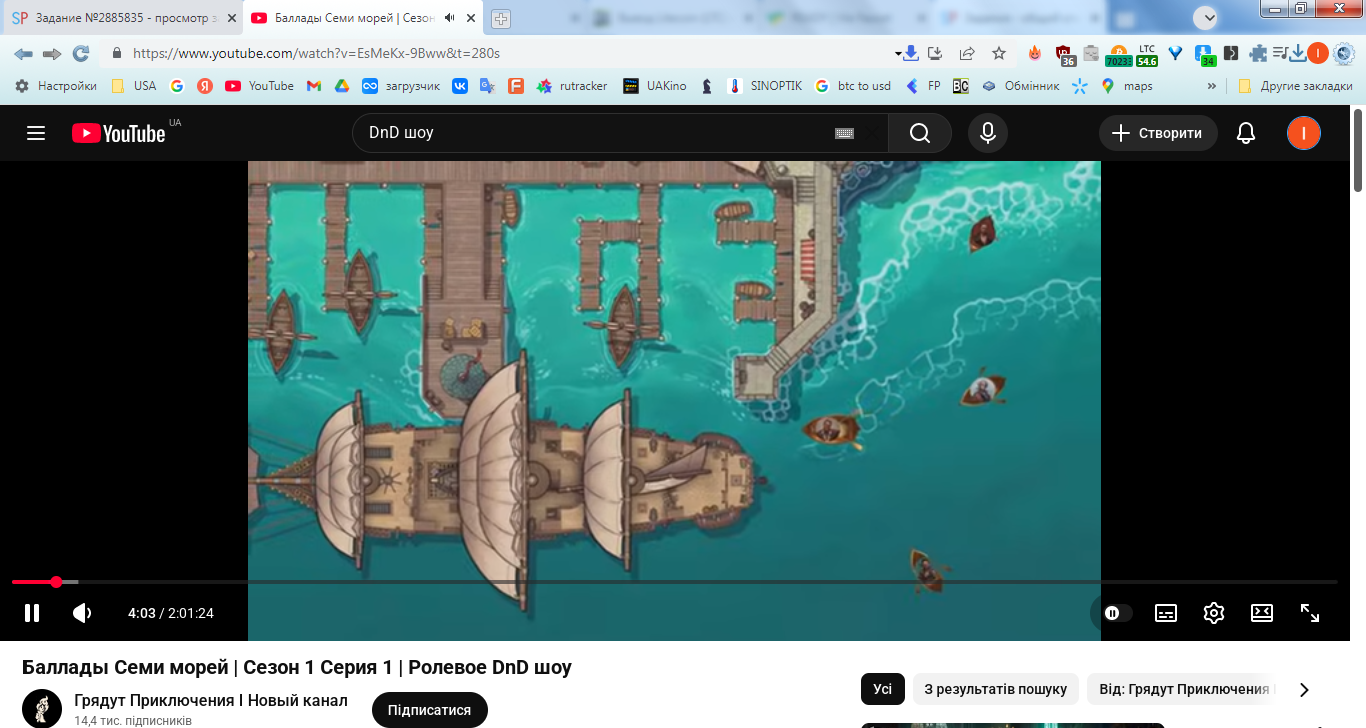Open the on-screen keyboard in the search box
Image resolution: width=1366 pixels, height=728 pixels.
[844, 133]
